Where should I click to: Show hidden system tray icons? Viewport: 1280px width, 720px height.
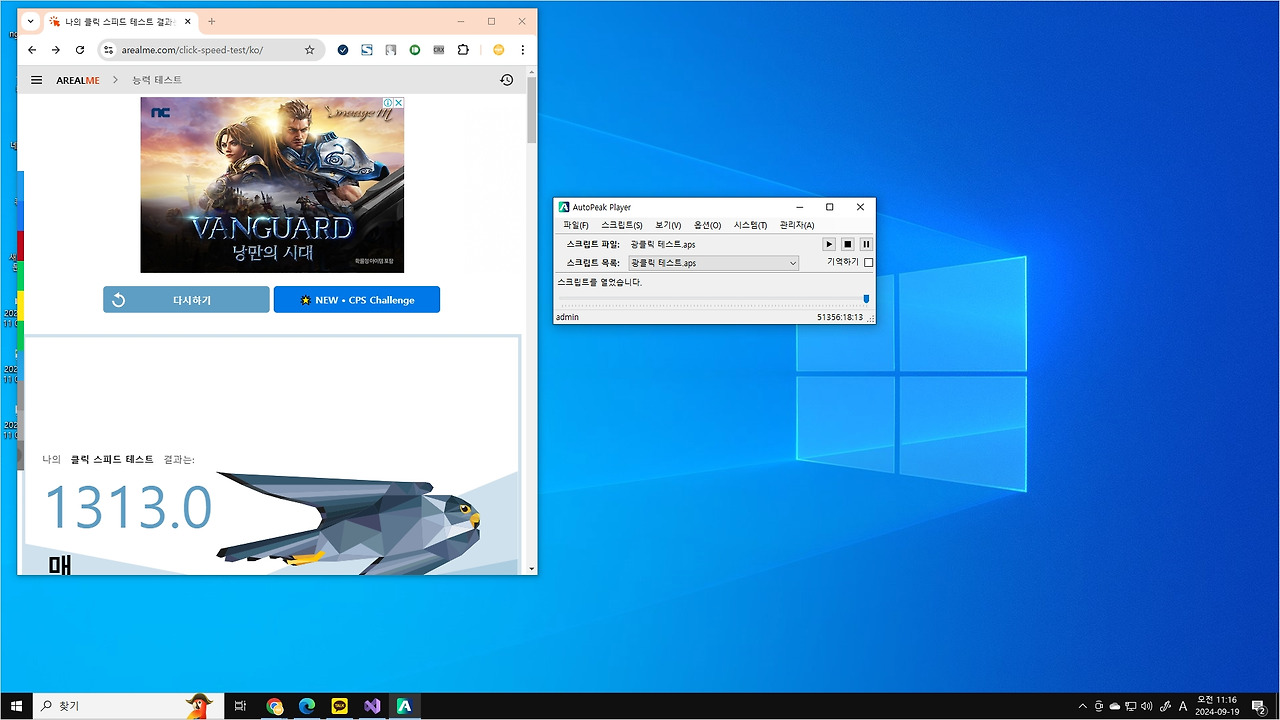click(1082, 706)
